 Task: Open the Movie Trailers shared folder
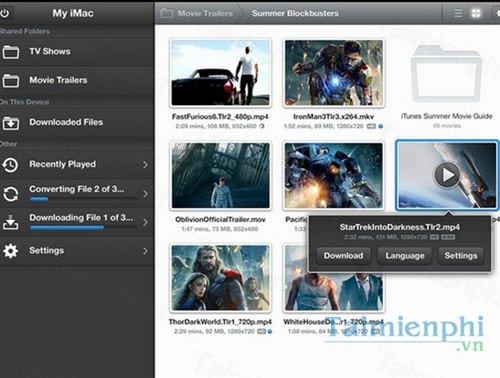point(77,80)
